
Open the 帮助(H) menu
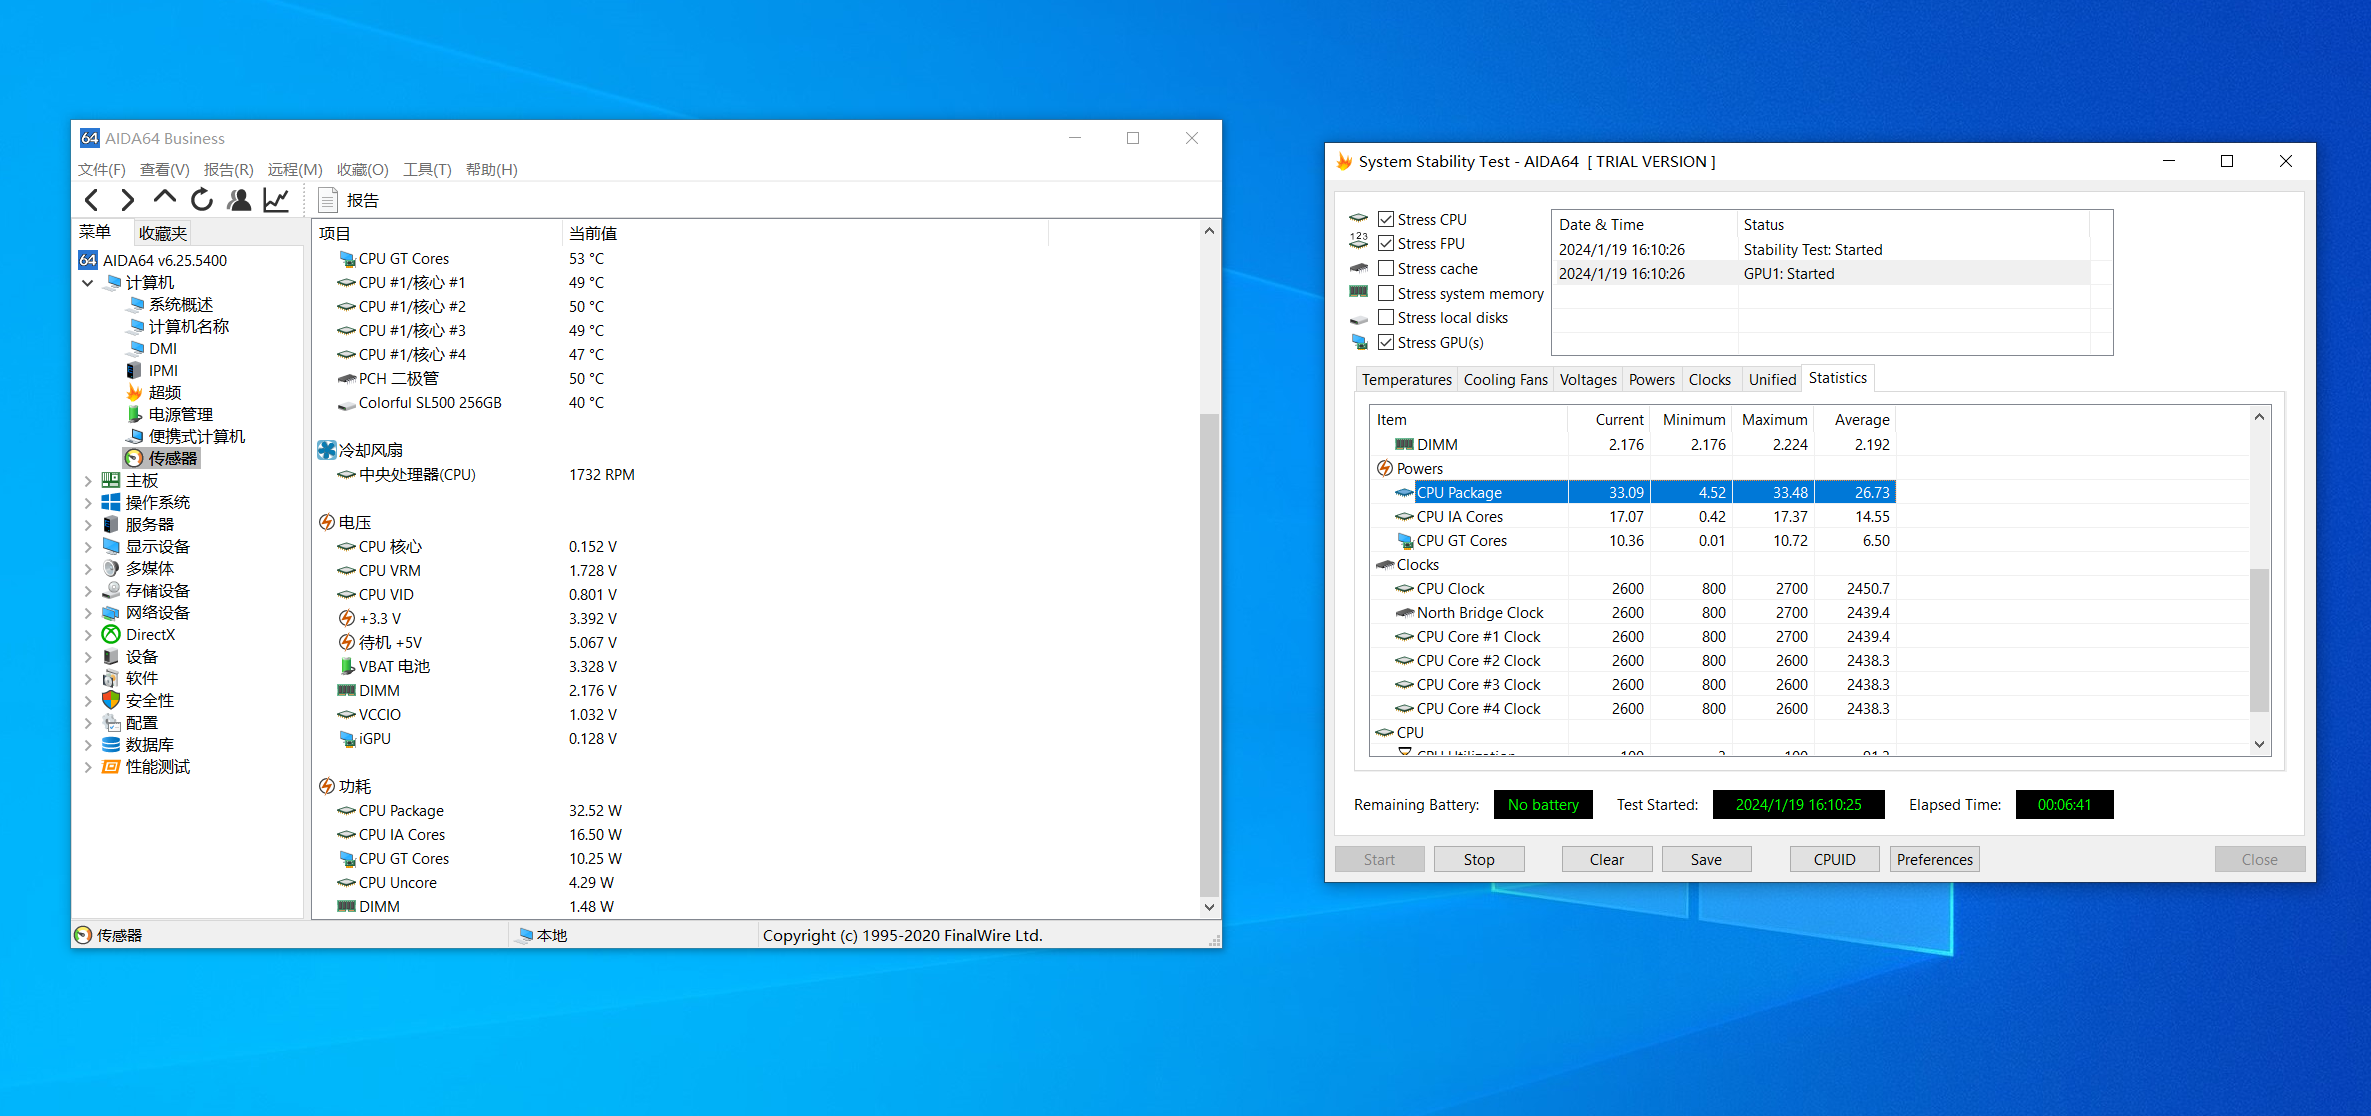tap(491, 170)
